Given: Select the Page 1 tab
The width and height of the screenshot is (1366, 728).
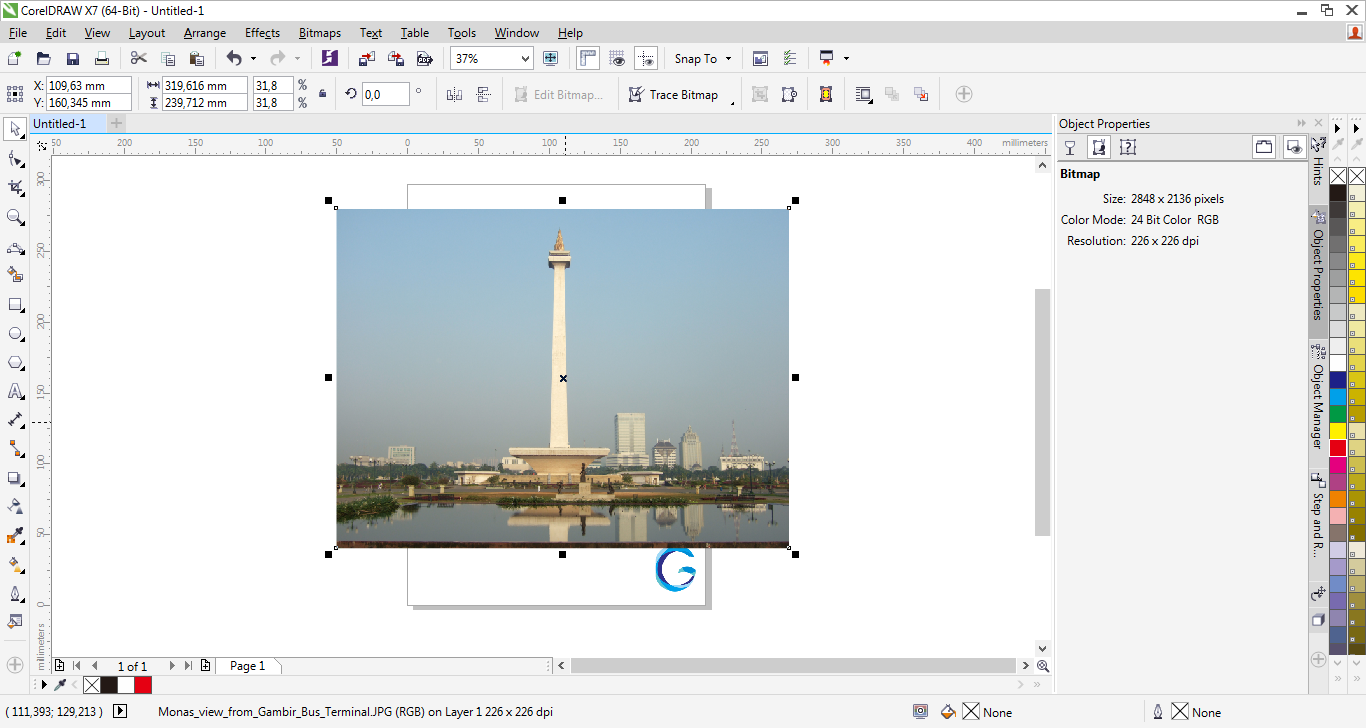Looking at the screenshot, I should [248, 666].
